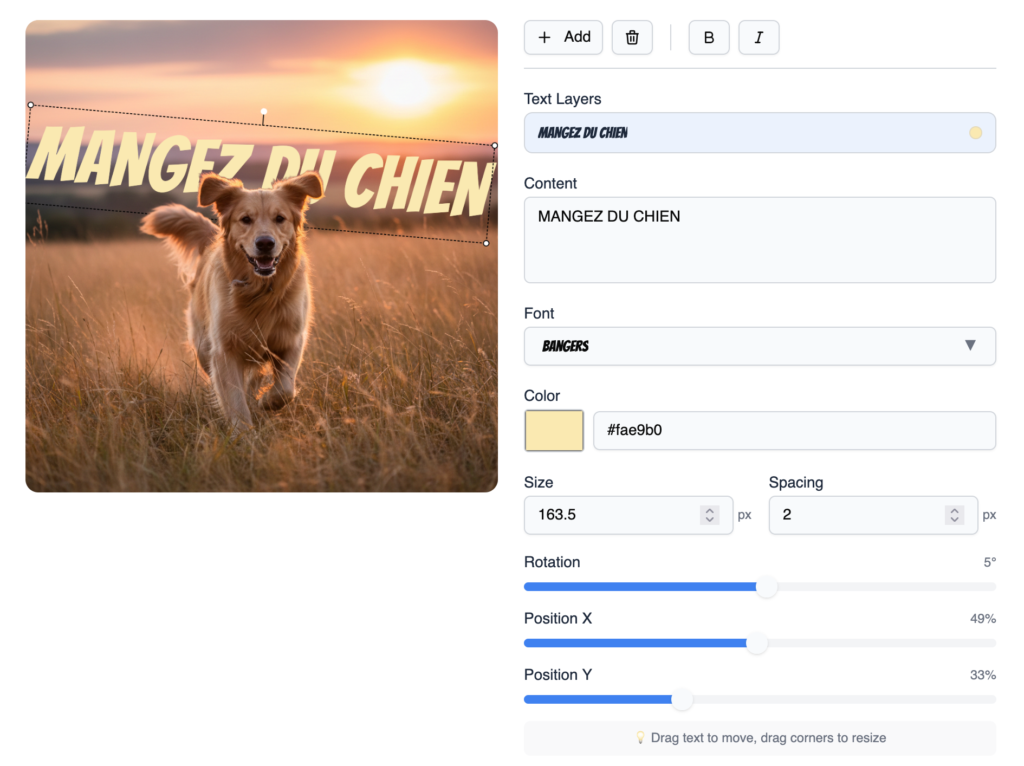Viewport: 1024px width, 766px height.
Task: Click the top-left corner handle of text box
Action: point(31,105)
